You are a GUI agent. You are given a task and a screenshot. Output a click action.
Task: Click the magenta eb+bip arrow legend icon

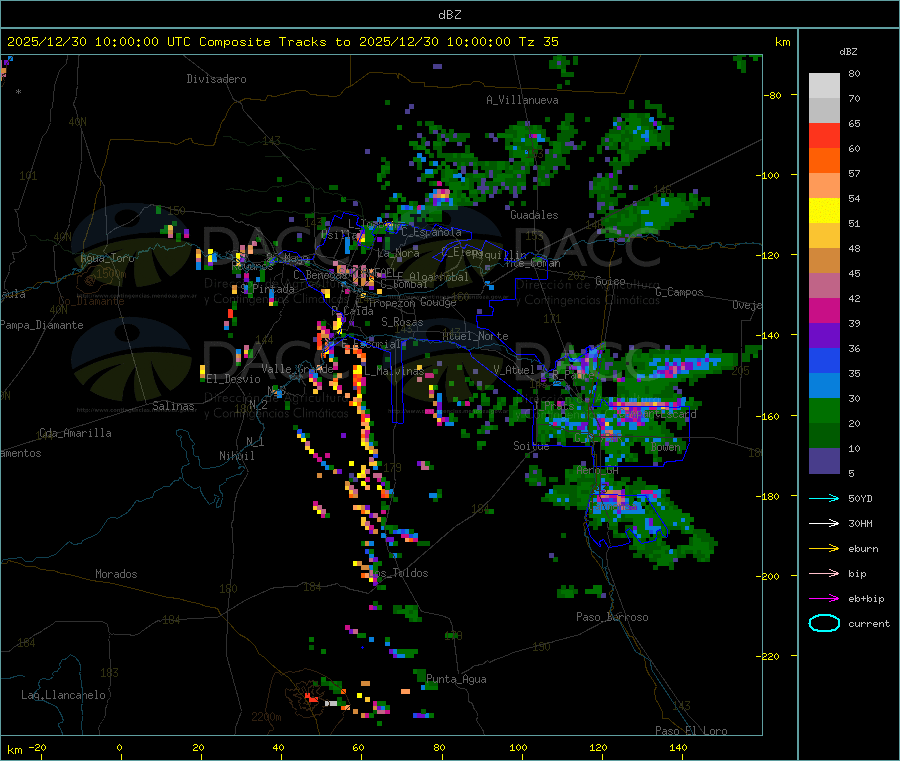pyautogui.click(x=824, y=598)
